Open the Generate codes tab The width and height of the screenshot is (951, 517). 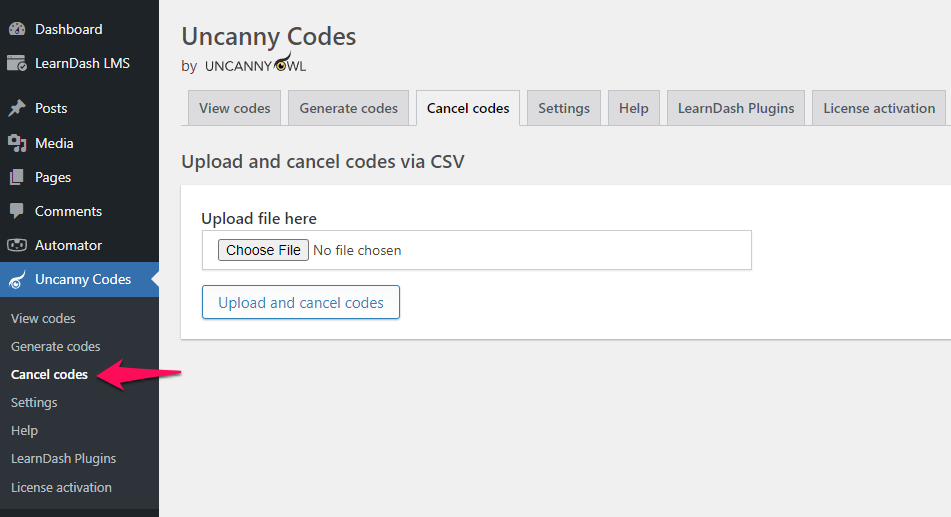(348, 108)
